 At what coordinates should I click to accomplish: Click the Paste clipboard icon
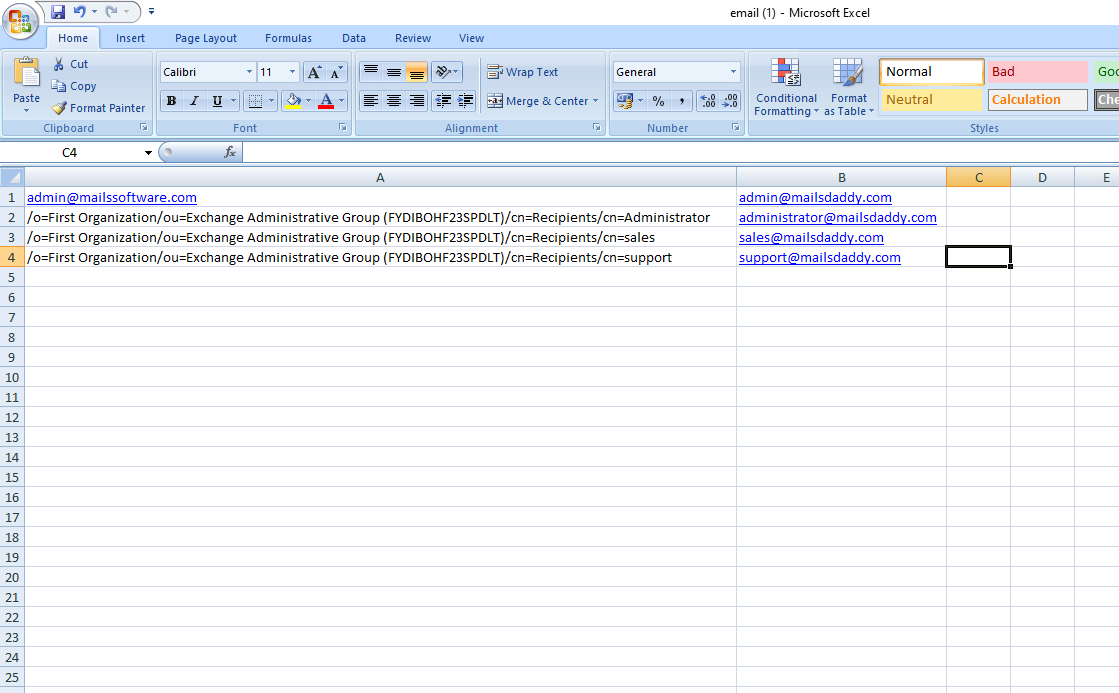(x=26, y=72)
